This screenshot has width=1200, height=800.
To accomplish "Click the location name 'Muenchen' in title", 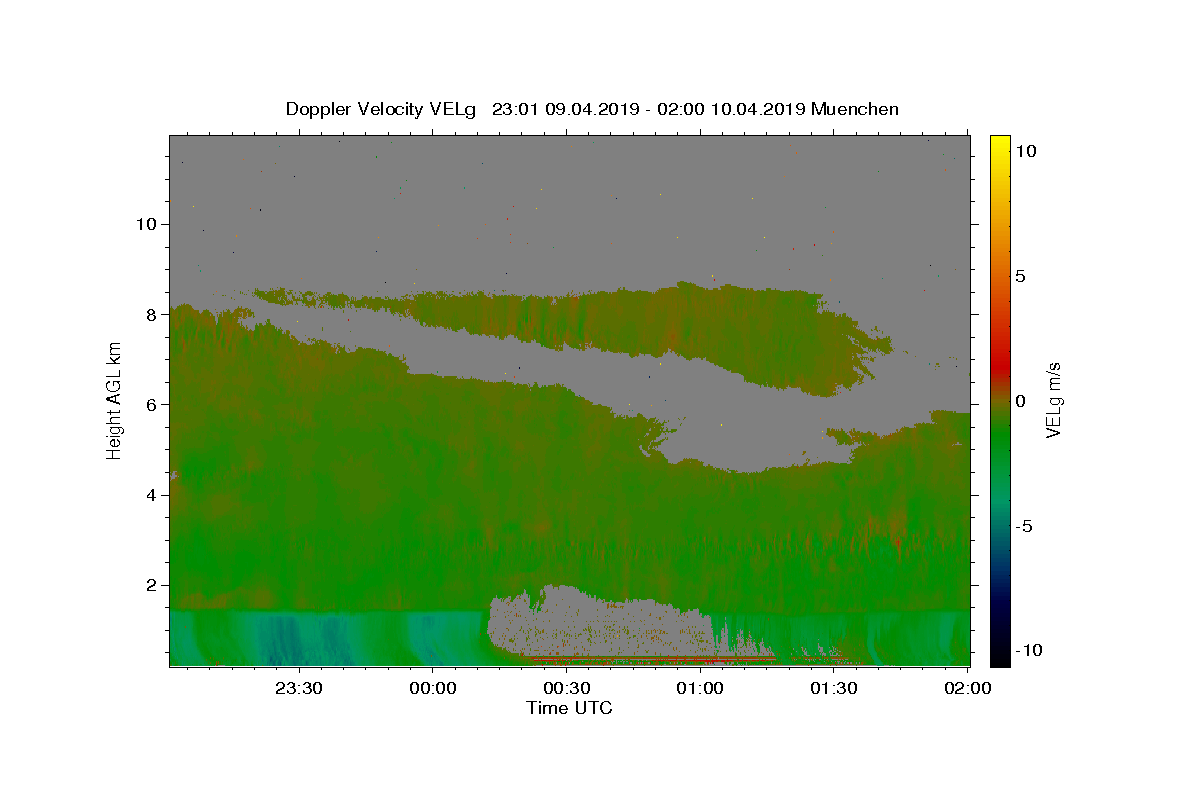I will point(855,109).
